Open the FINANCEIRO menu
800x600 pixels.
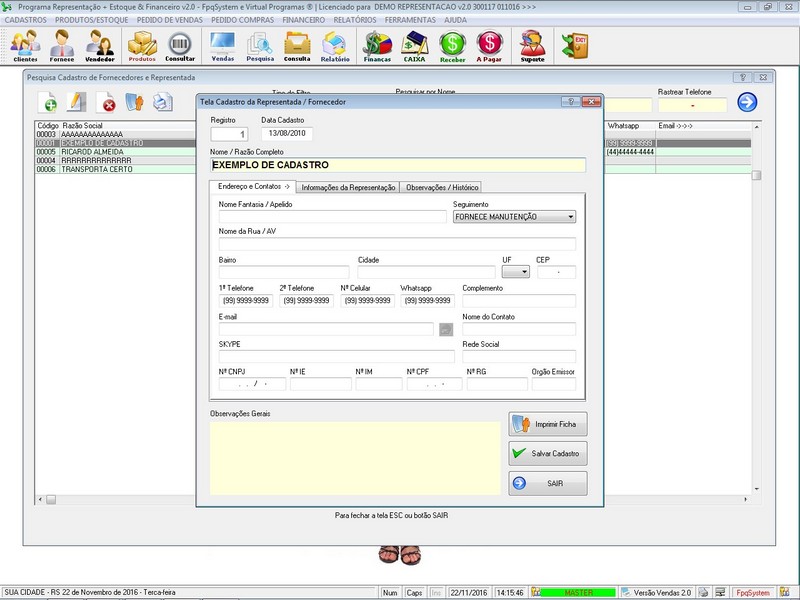(304, 20)
